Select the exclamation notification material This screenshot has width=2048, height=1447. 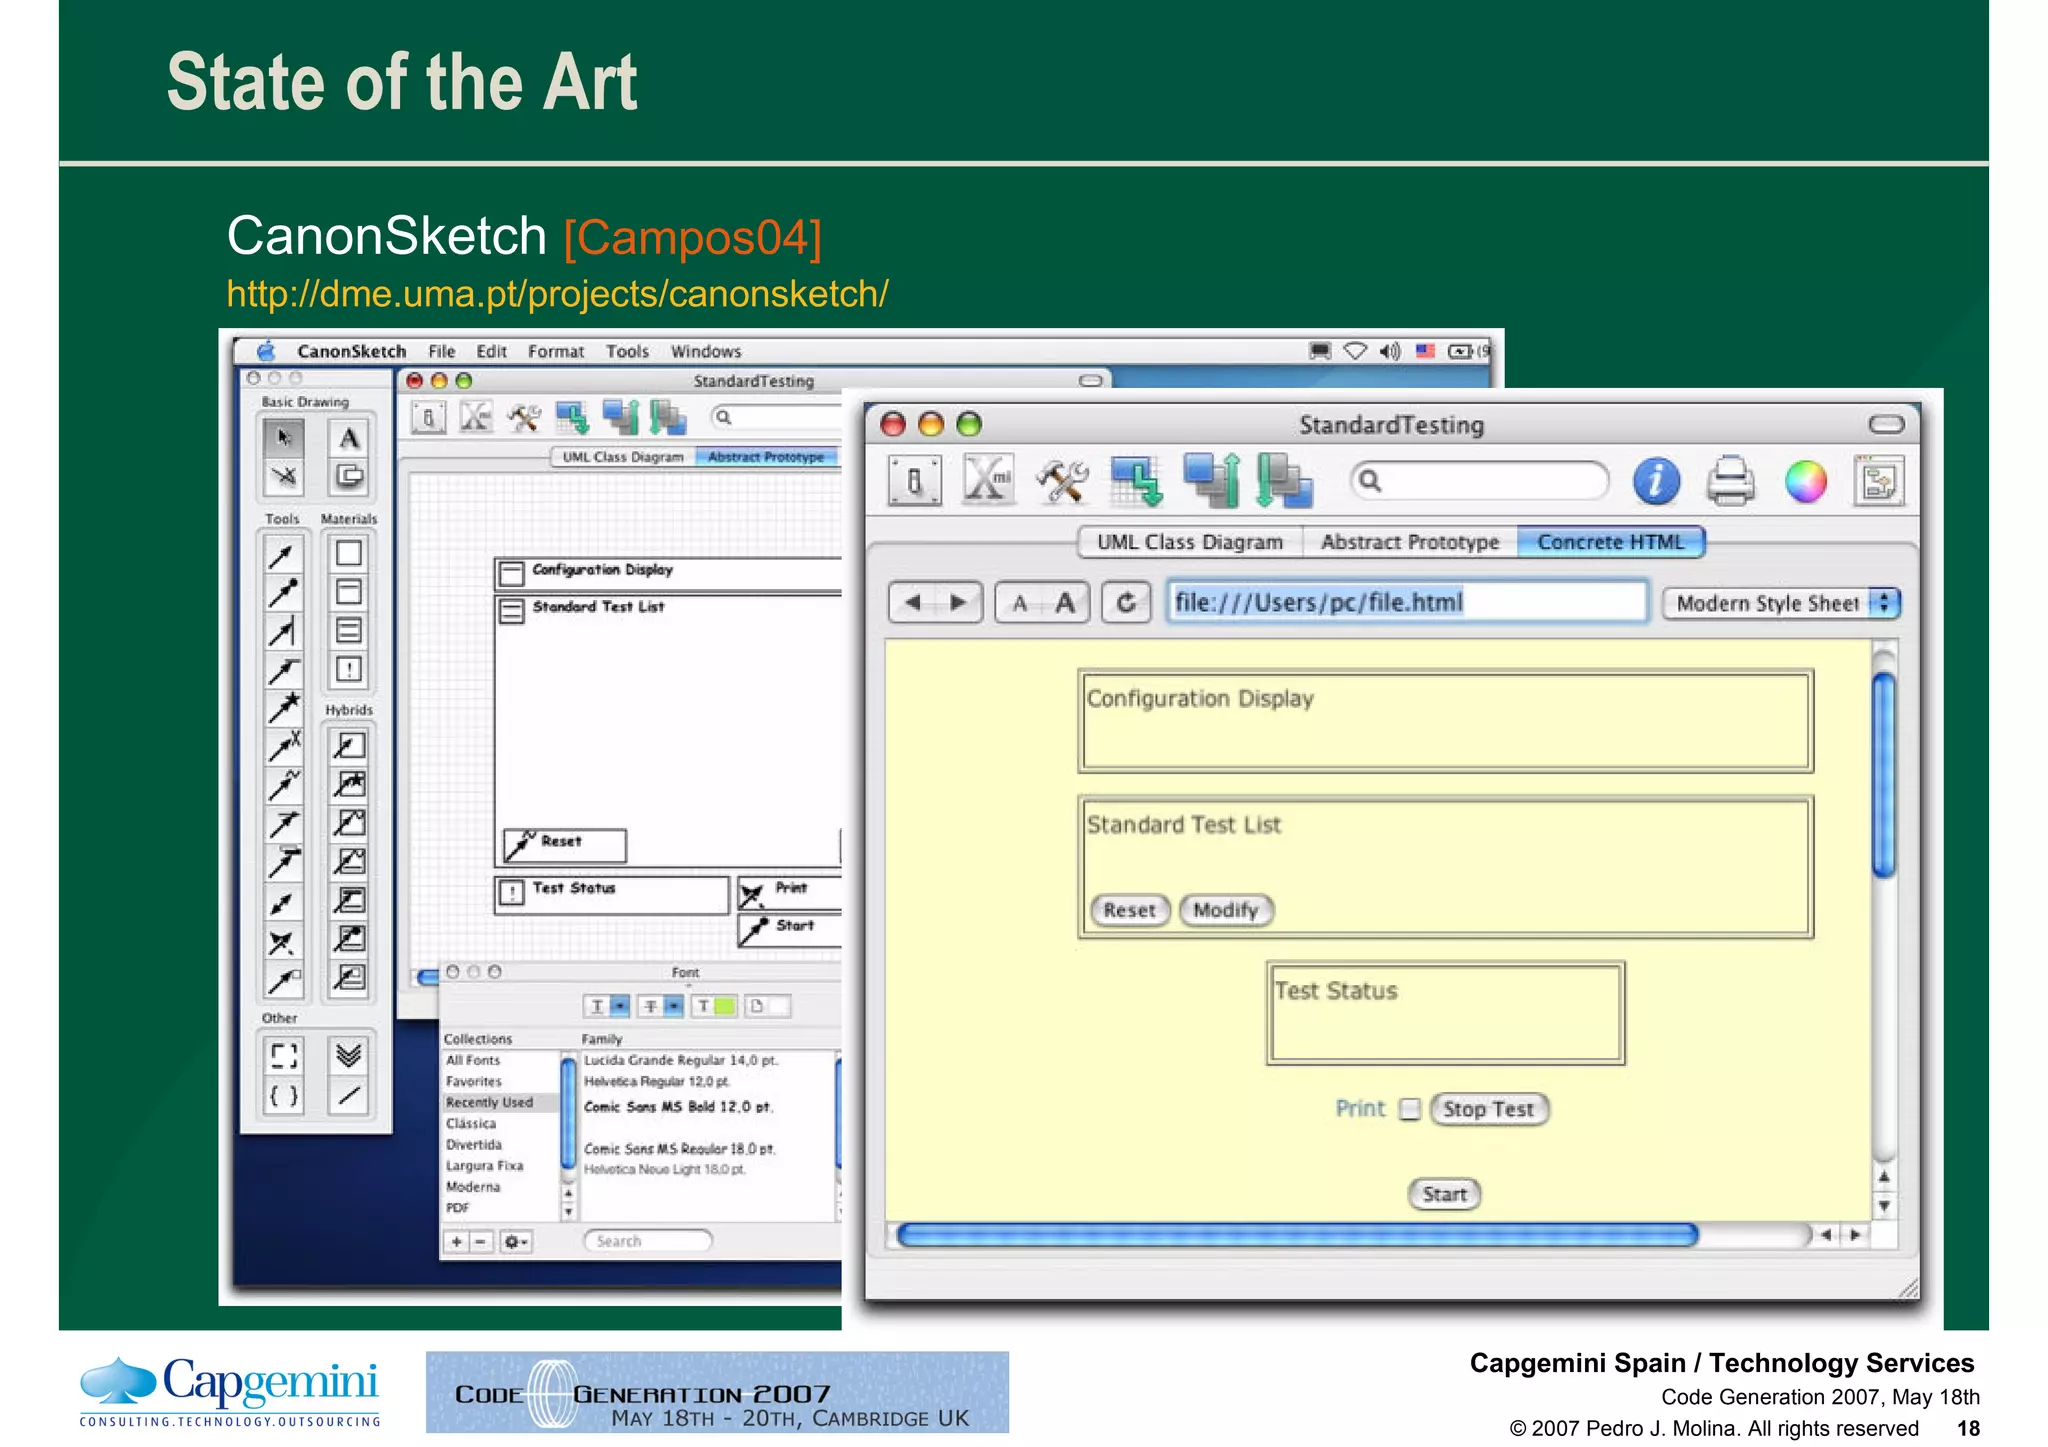pyautogui.click(x=348, y=669)
